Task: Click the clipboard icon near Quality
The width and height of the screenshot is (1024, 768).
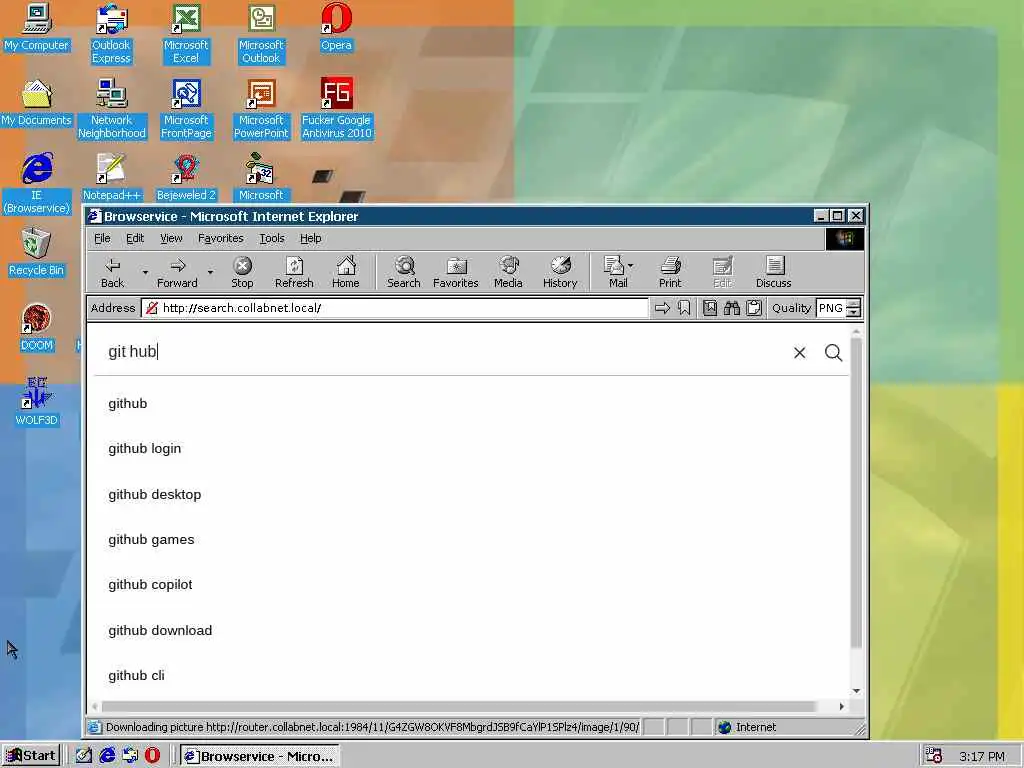Action: click(754, 308)
